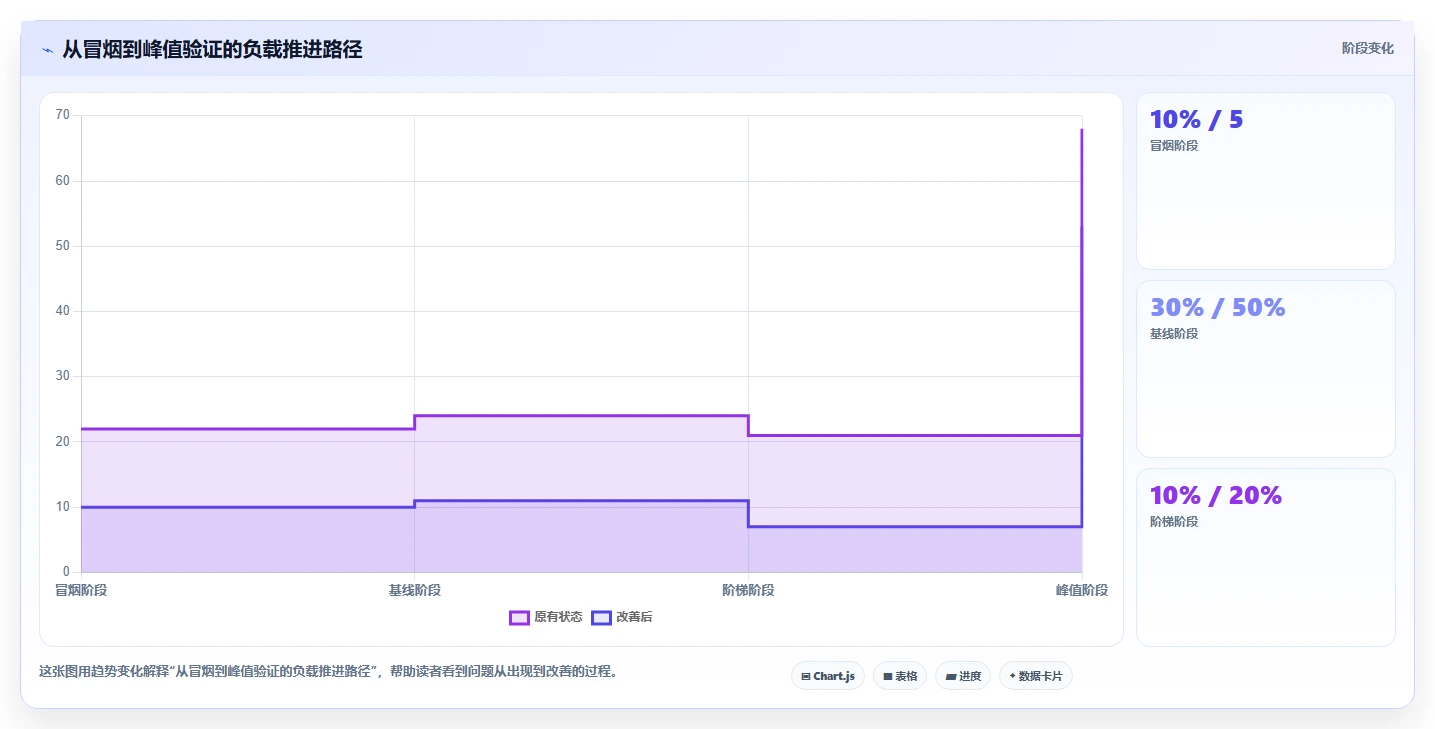Toggle the 改善后 legend series
Viewport: 1435px width, 729px height.
[622, 617]
